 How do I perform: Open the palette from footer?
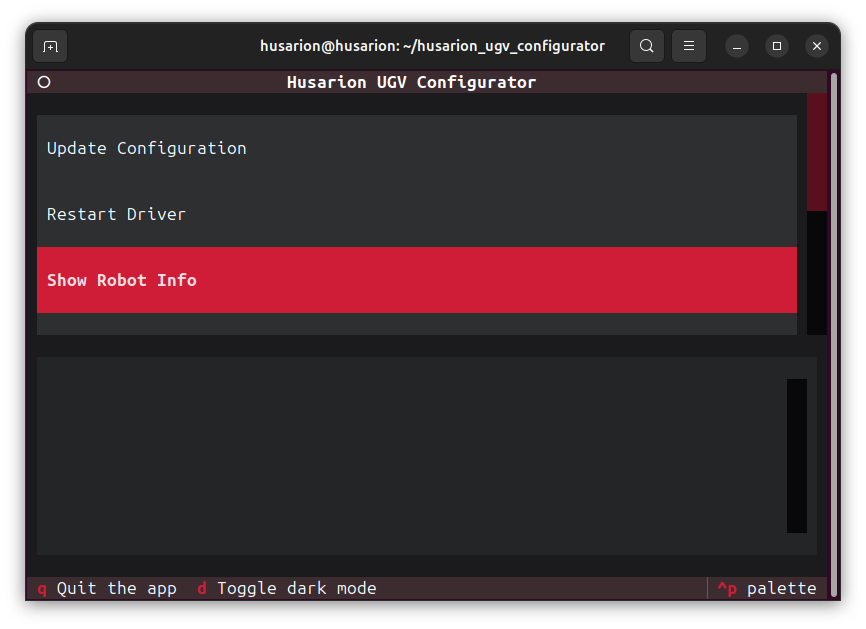tap(767, 589)
